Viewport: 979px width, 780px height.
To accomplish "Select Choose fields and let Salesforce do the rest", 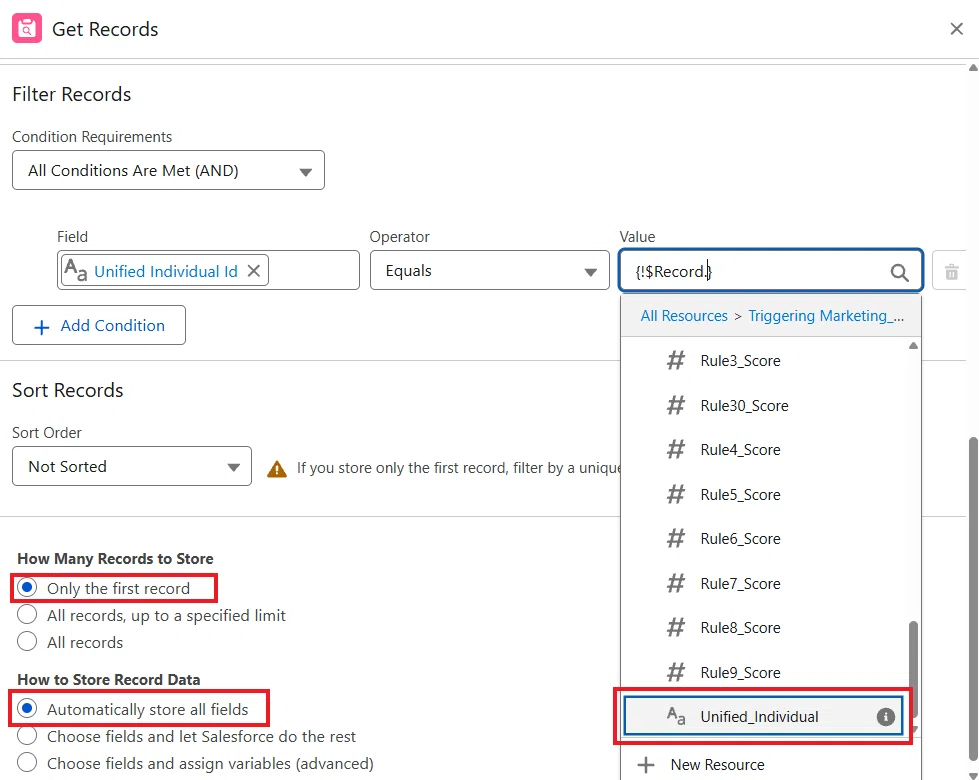I will coord(27,736).
